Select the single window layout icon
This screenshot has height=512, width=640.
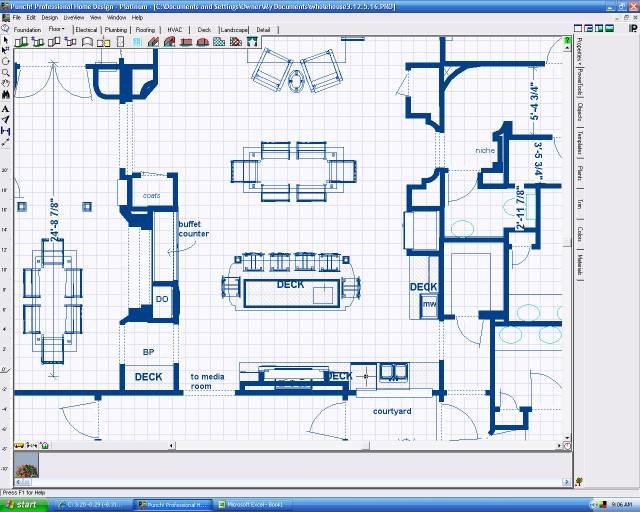pyautogui.click(x=578, y=28)
